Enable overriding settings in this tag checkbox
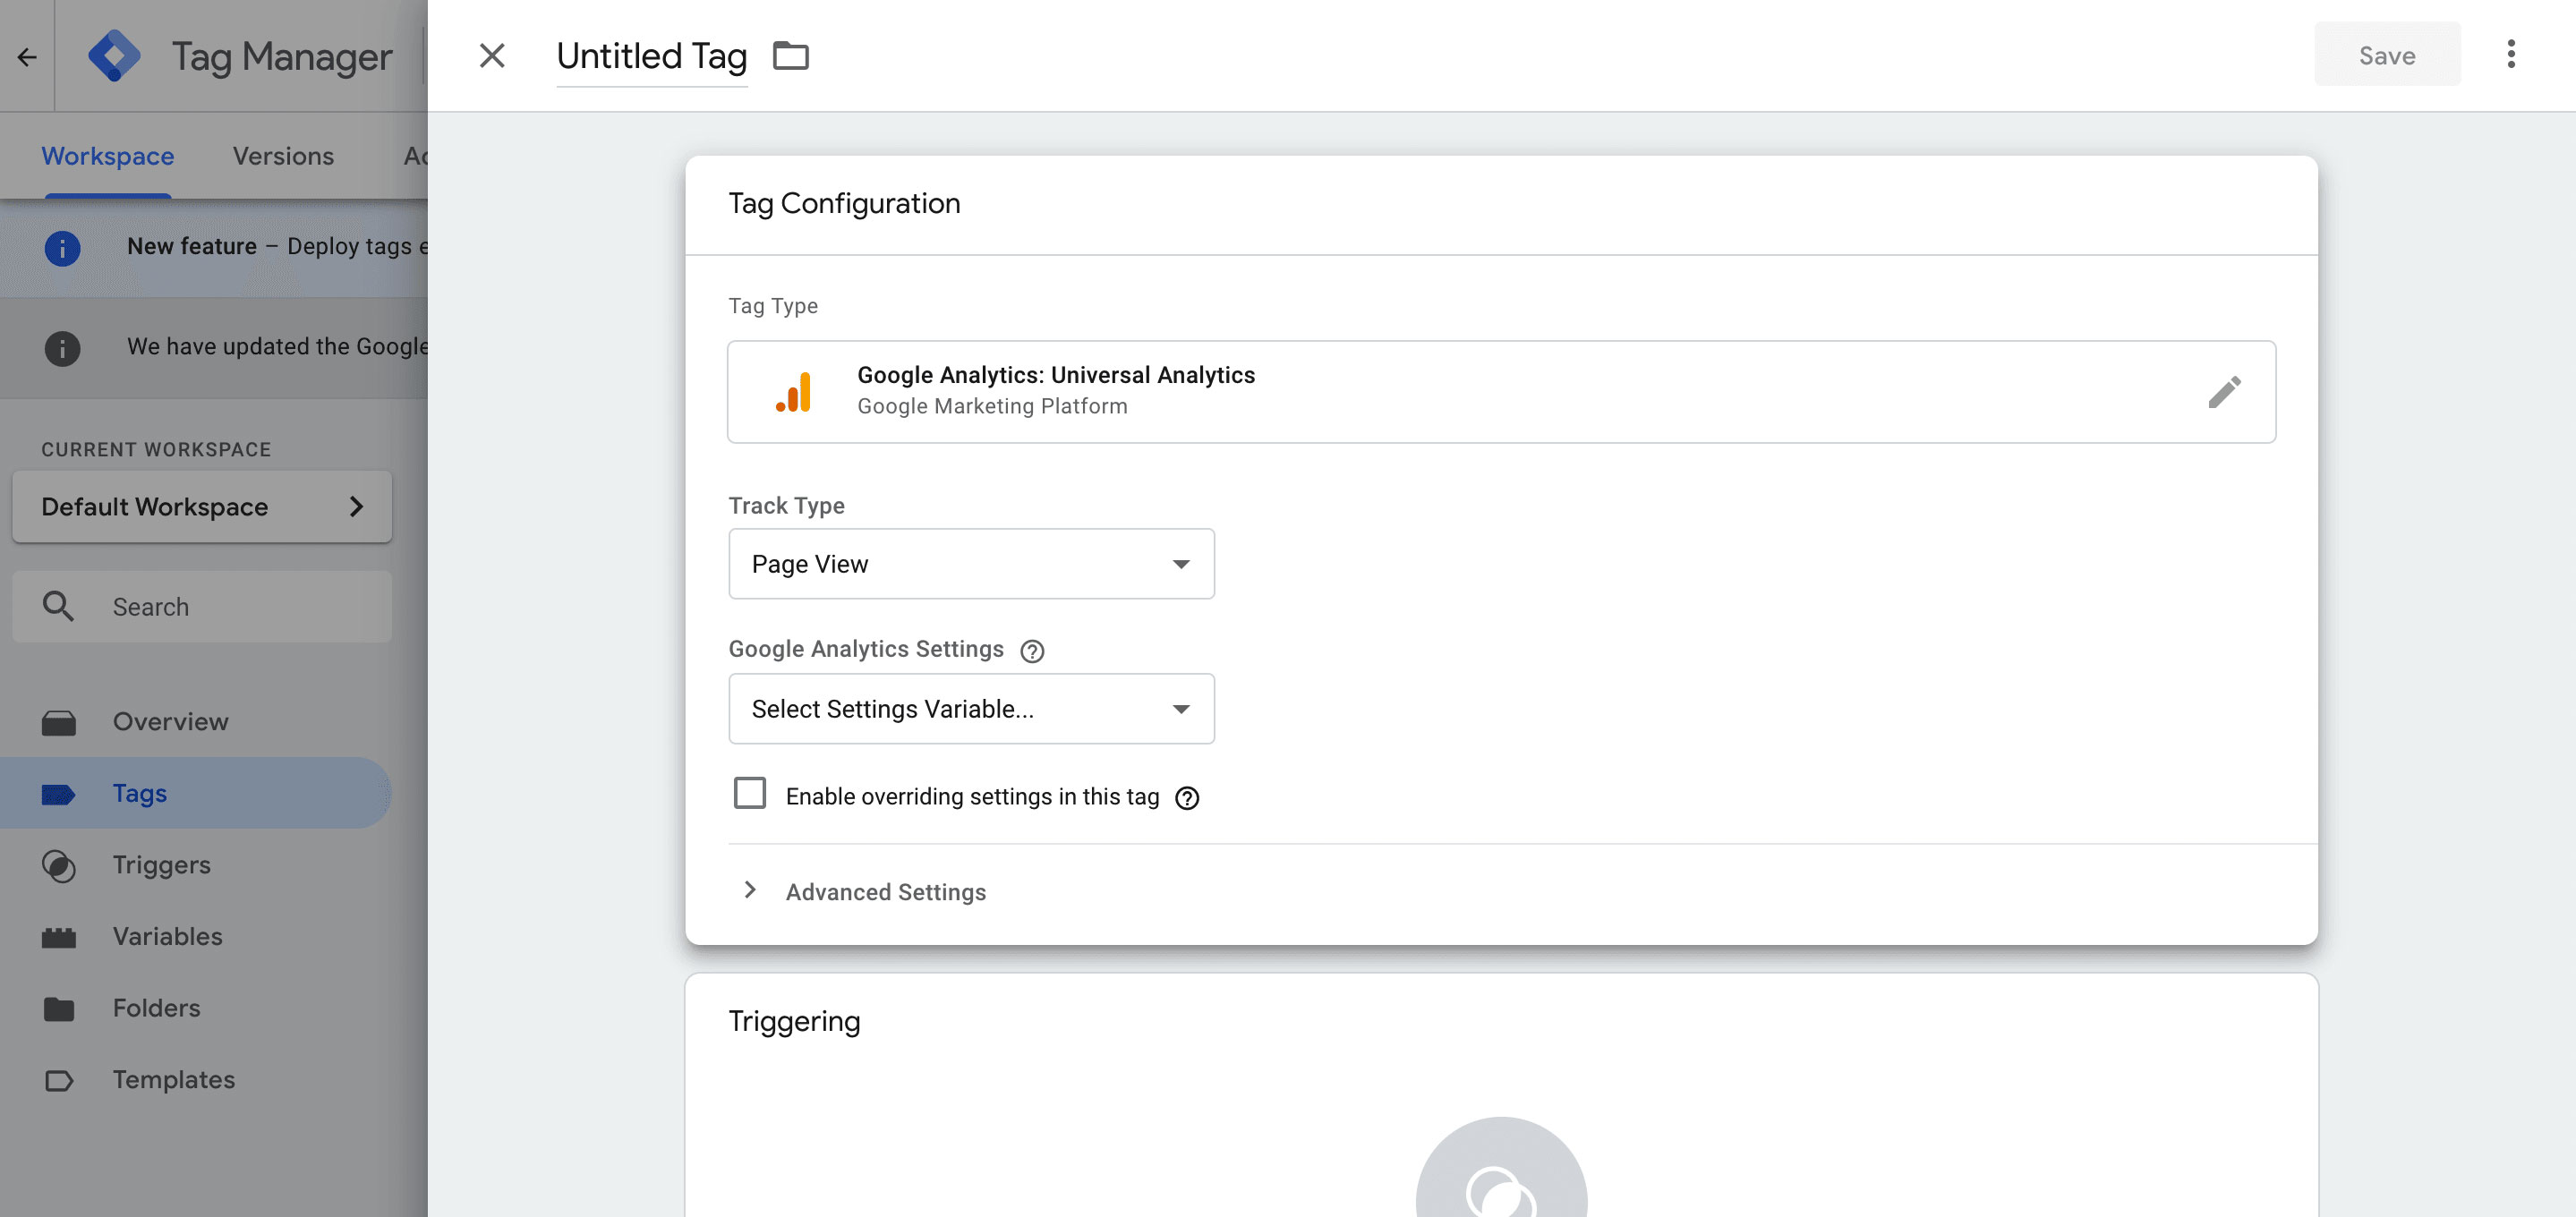The image size is (2576, 1217). coord(749,794)
